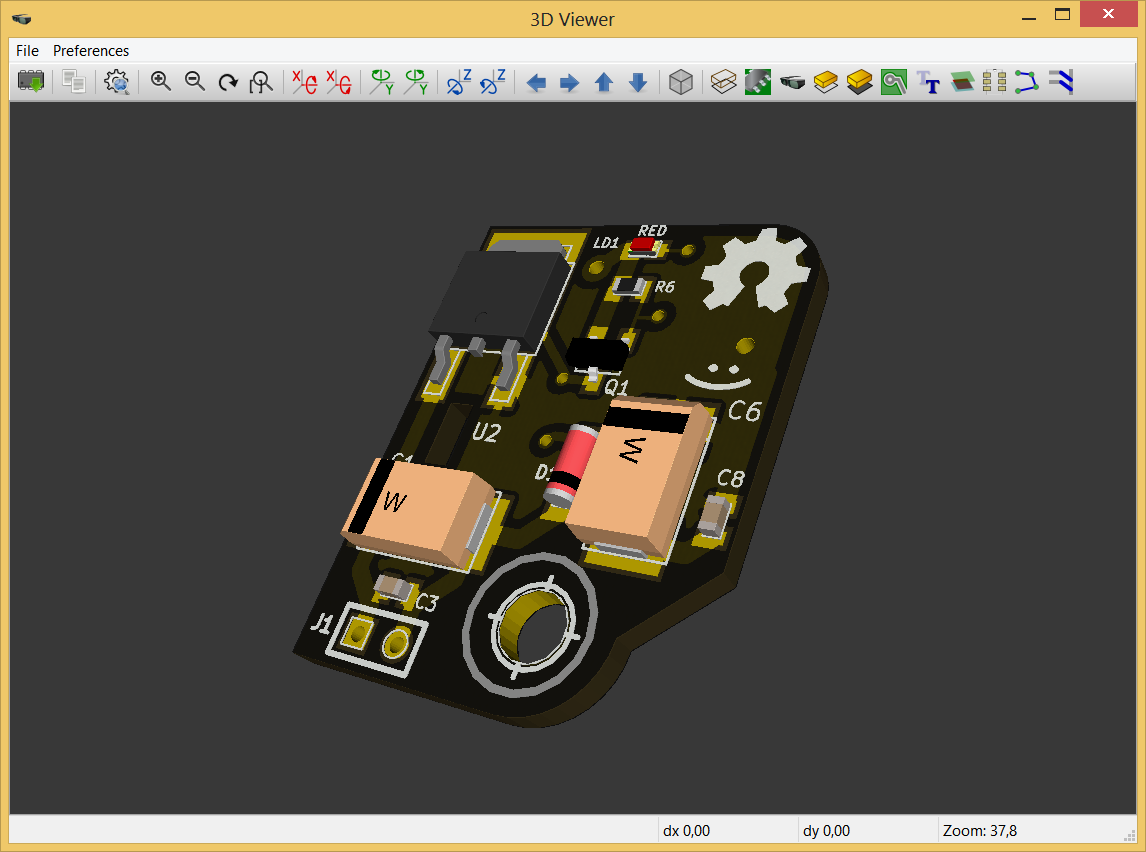Toggle realistic mode with the 3D glasses icon
Image resolution: width=1146 pixels, height=852 pixels.
tap(792, 82)
